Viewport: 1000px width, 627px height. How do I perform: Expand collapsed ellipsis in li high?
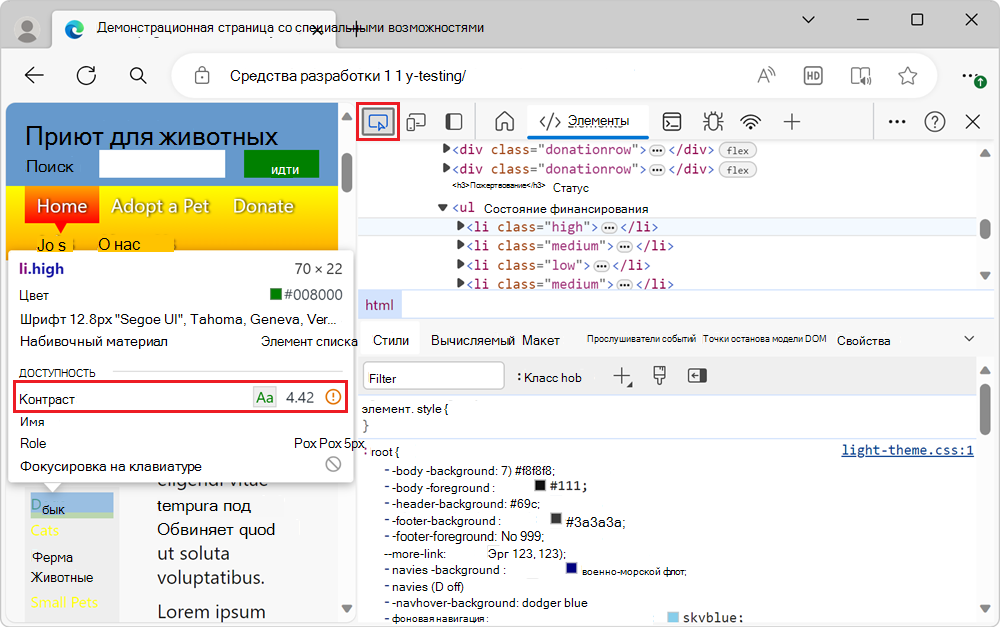coord(609,228)
